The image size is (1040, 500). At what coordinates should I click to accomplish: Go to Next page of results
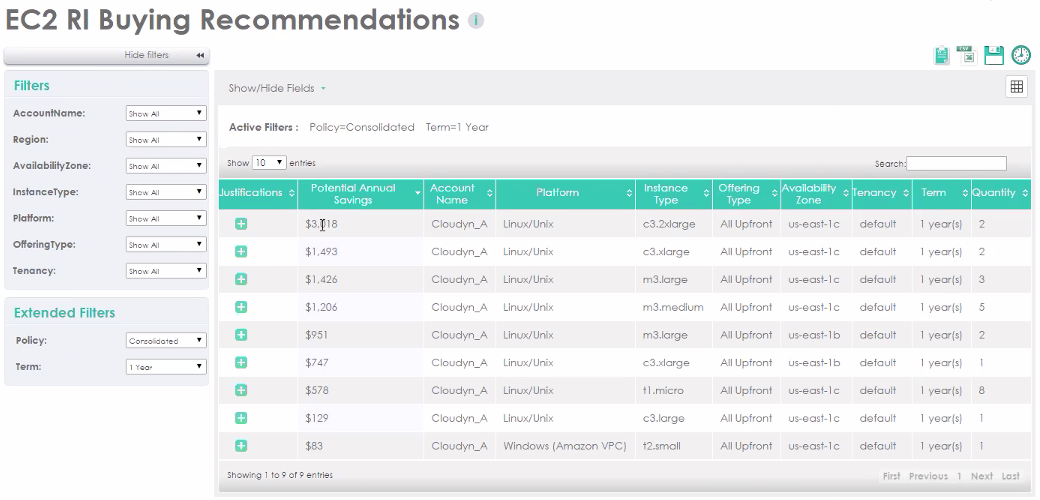pos(982,476)
